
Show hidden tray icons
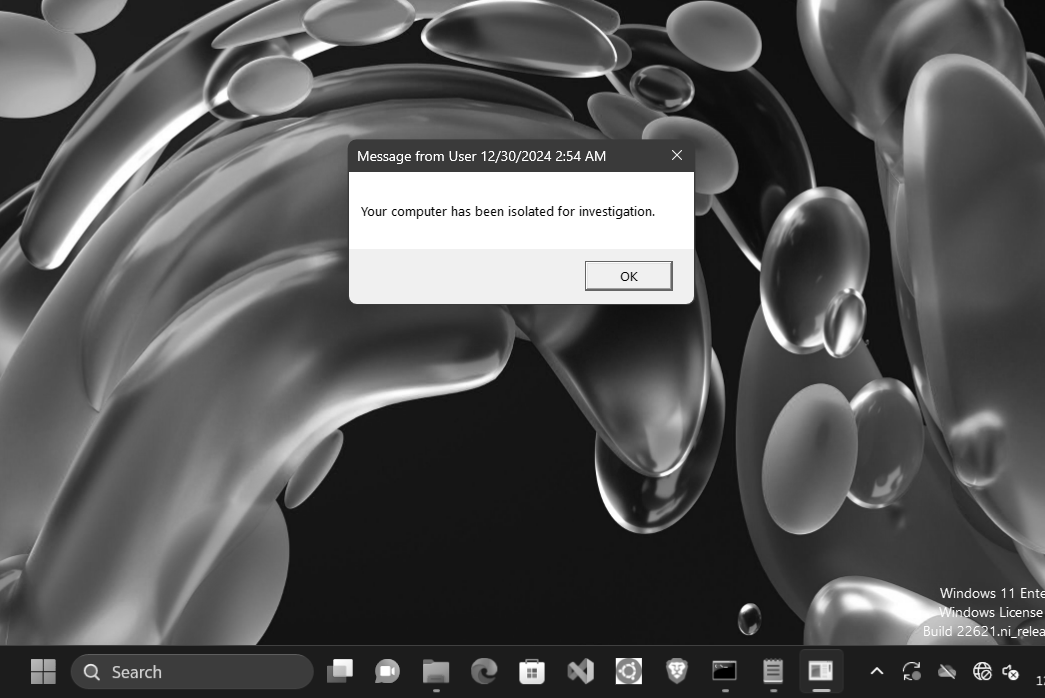877,671
